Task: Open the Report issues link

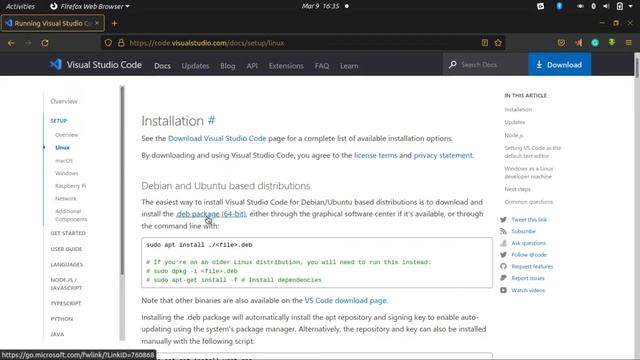Action: click(528, 278)
